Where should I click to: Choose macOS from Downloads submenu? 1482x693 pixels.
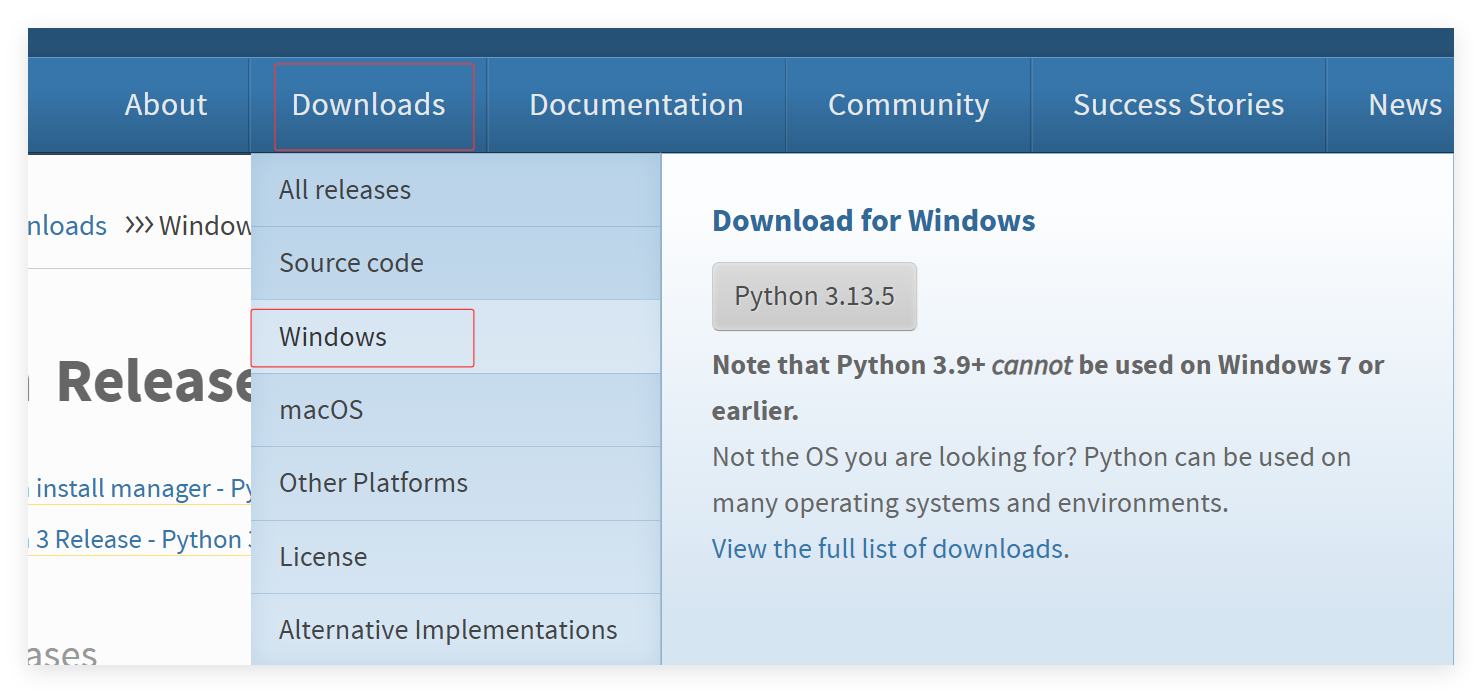tap(456, 410)
